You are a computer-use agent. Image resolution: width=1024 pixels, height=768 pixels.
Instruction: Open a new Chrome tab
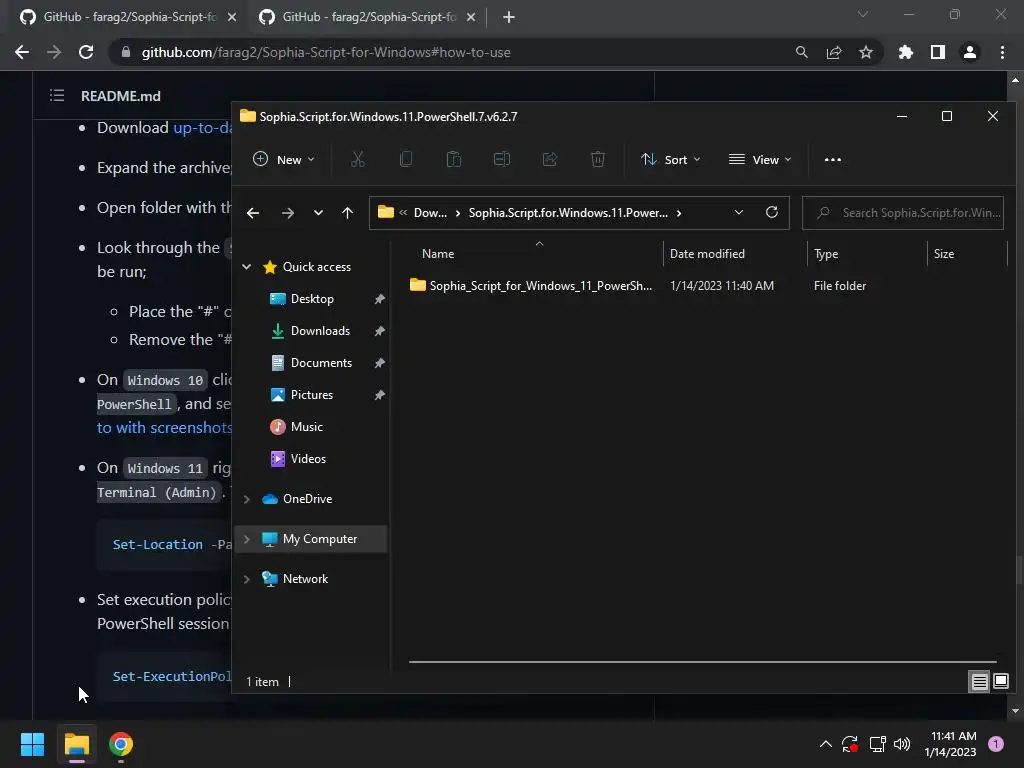tap(509, 18)
